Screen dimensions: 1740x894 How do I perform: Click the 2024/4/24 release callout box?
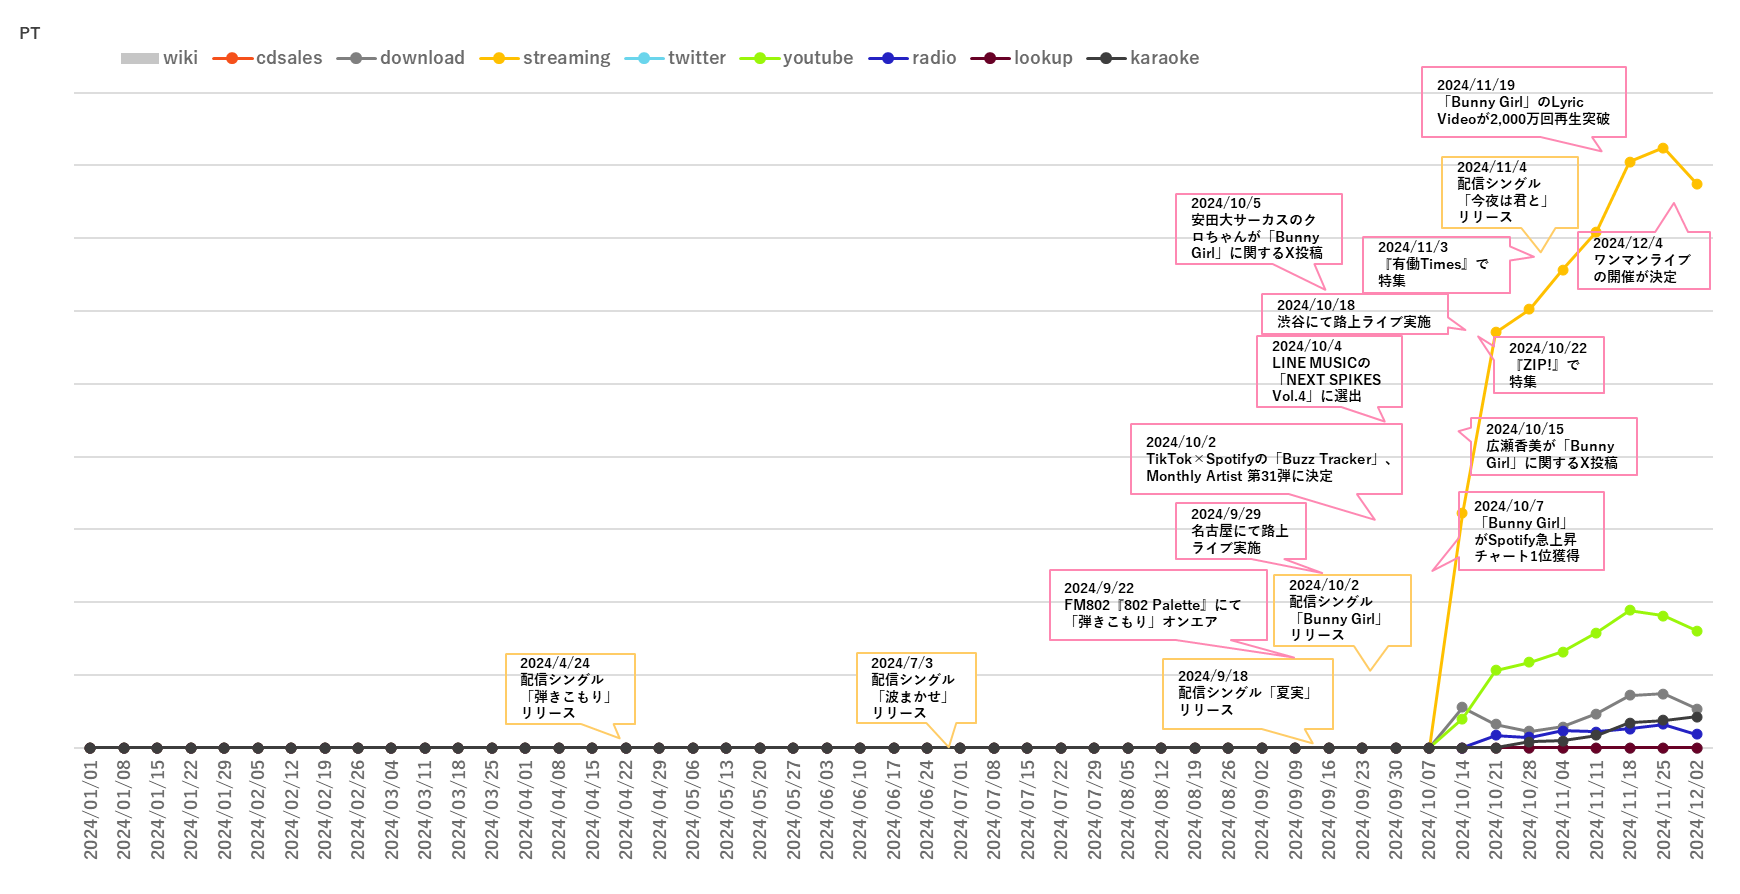pos(569,688)
